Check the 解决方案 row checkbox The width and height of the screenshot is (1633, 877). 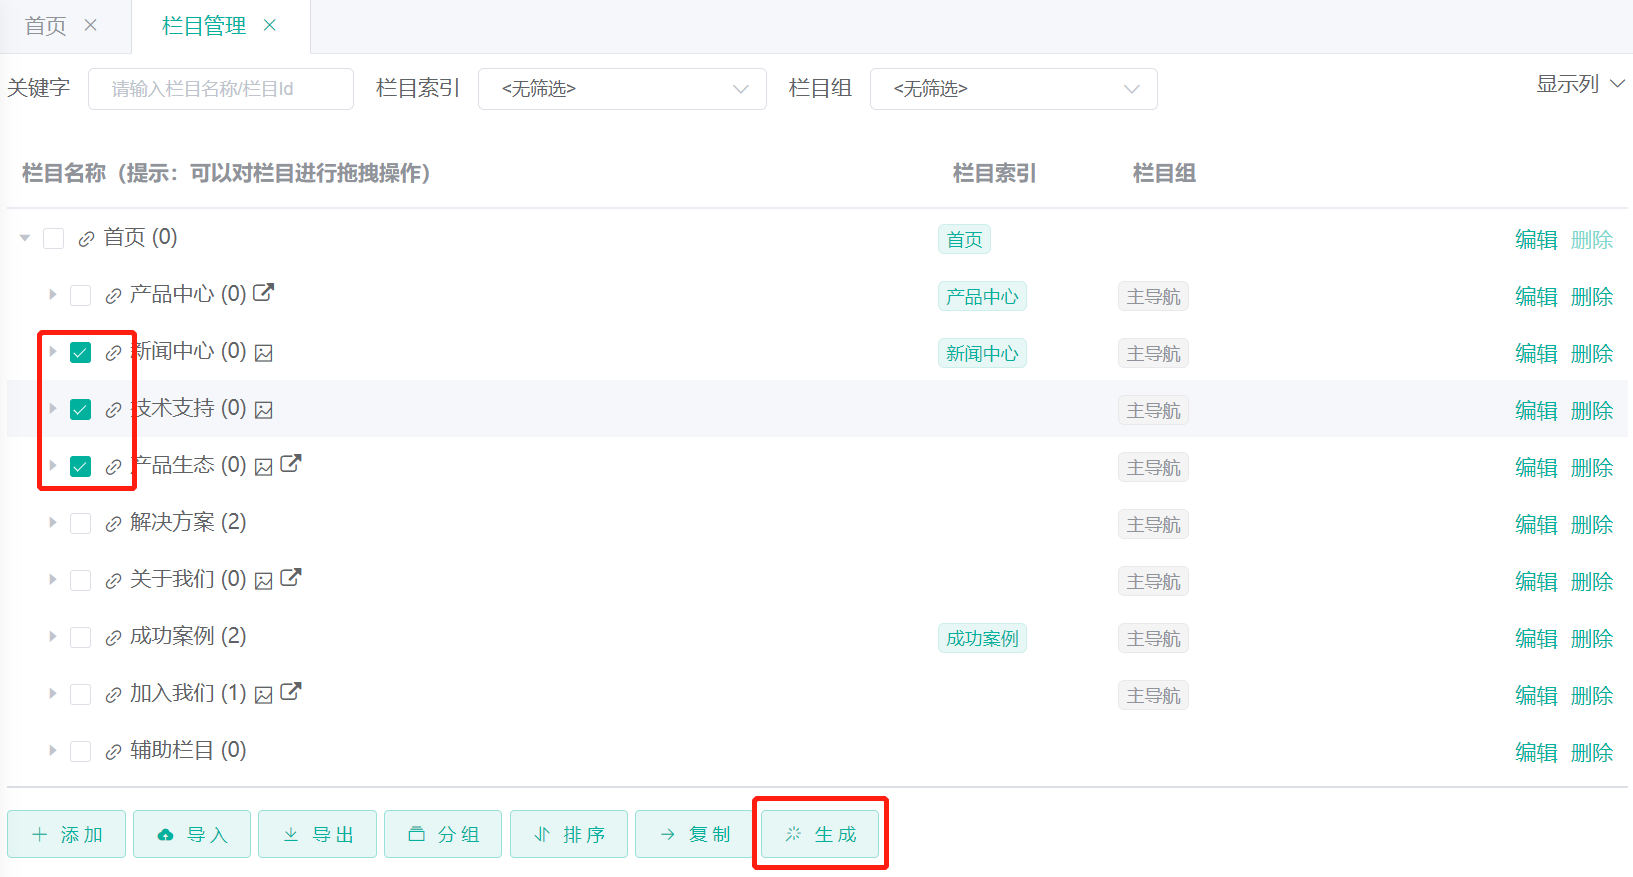pyautogui.click(x=81, y=524)
